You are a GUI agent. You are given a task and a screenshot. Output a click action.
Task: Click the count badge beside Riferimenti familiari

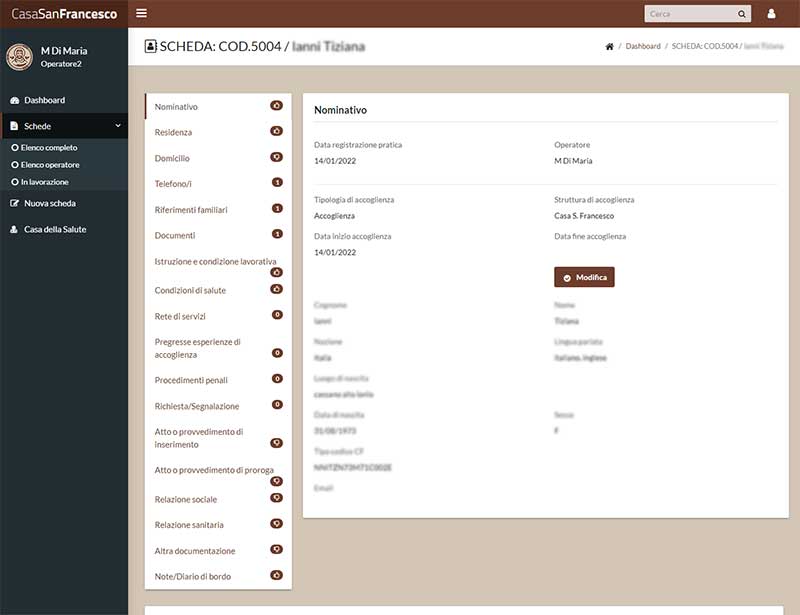tap(277, 208)
